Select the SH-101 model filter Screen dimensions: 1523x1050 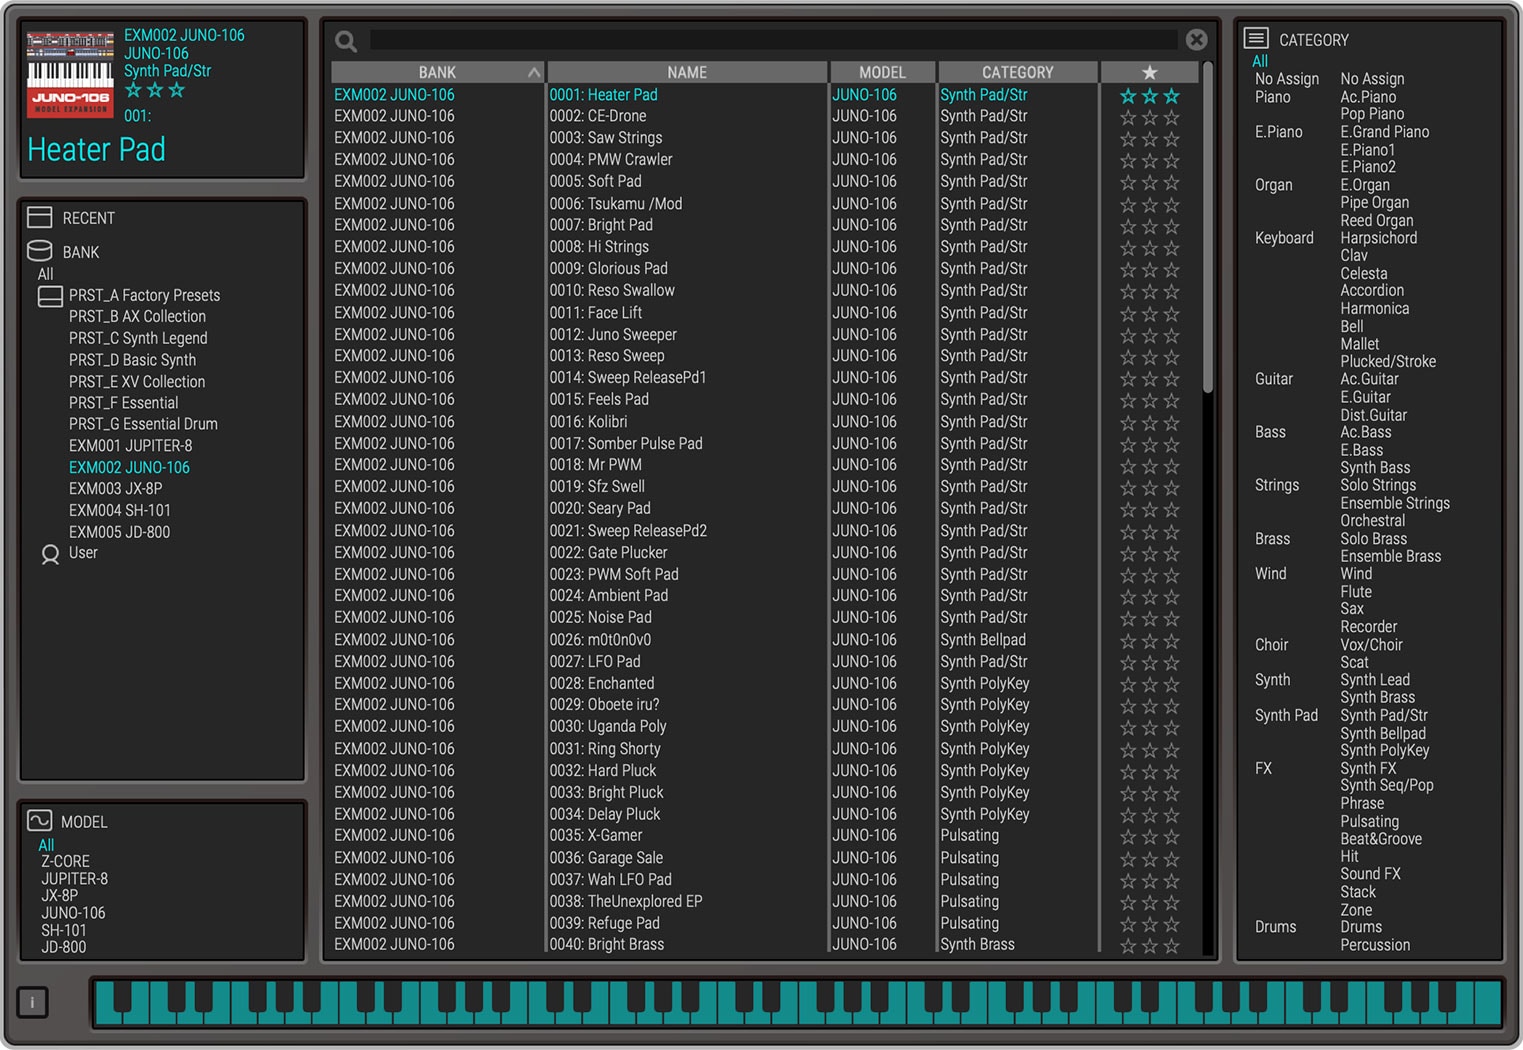64,930
